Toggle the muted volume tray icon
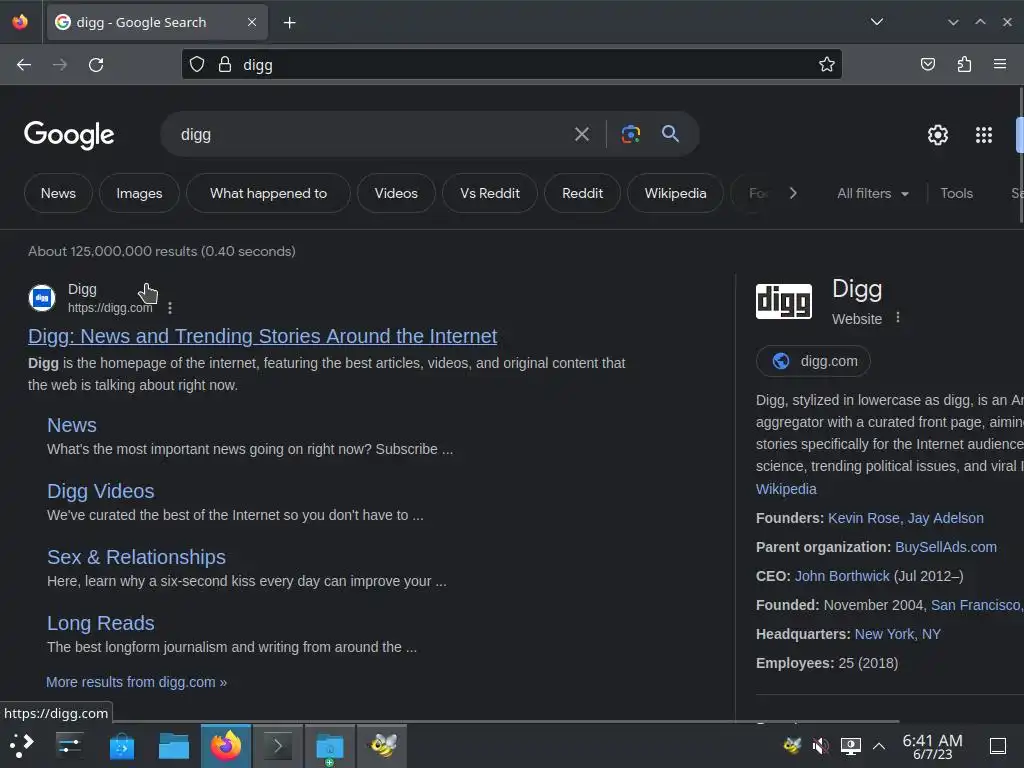The height and width of the screenshot is (768, 1024). click(x=820, y=745)
